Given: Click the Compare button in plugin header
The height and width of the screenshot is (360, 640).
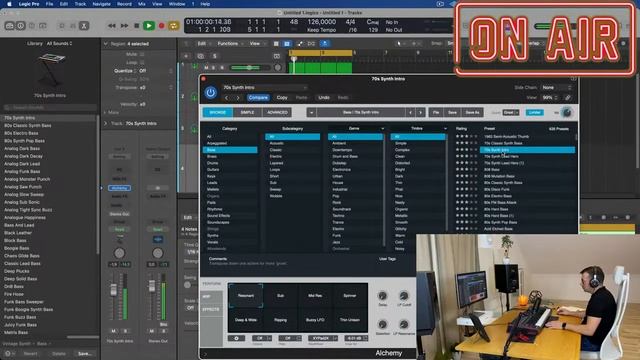Looking at the screenshot, I should (258, 98).
